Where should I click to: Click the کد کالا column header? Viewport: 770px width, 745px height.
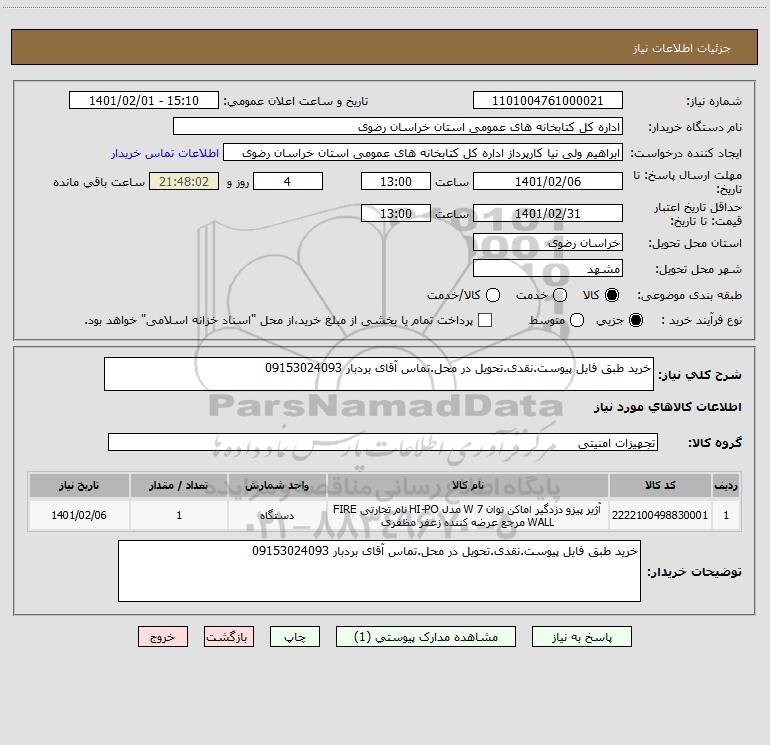(x=660, y=485)
